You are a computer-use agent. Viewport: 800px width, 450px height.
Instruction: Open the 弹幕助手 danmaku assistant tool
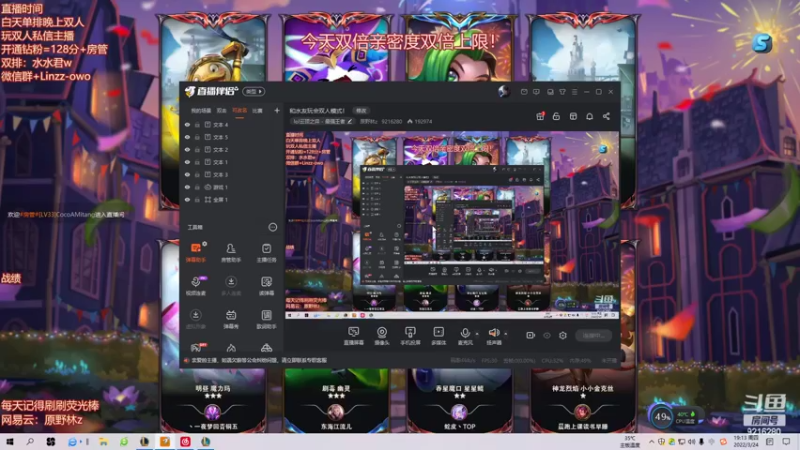[x=195, y=253]
